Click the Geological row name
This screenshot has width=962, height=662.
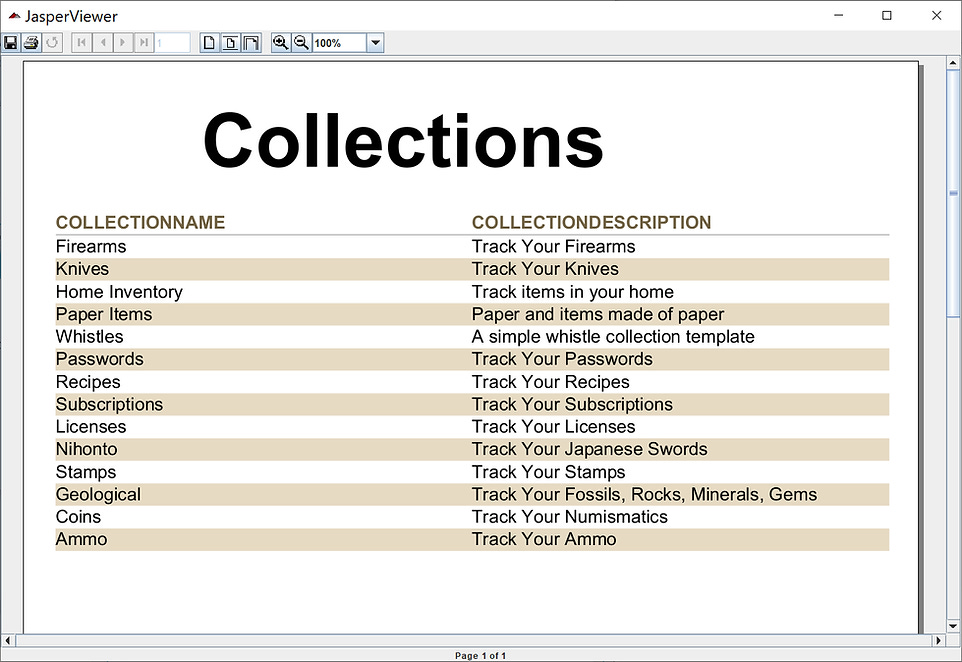[x=98, y=495]
